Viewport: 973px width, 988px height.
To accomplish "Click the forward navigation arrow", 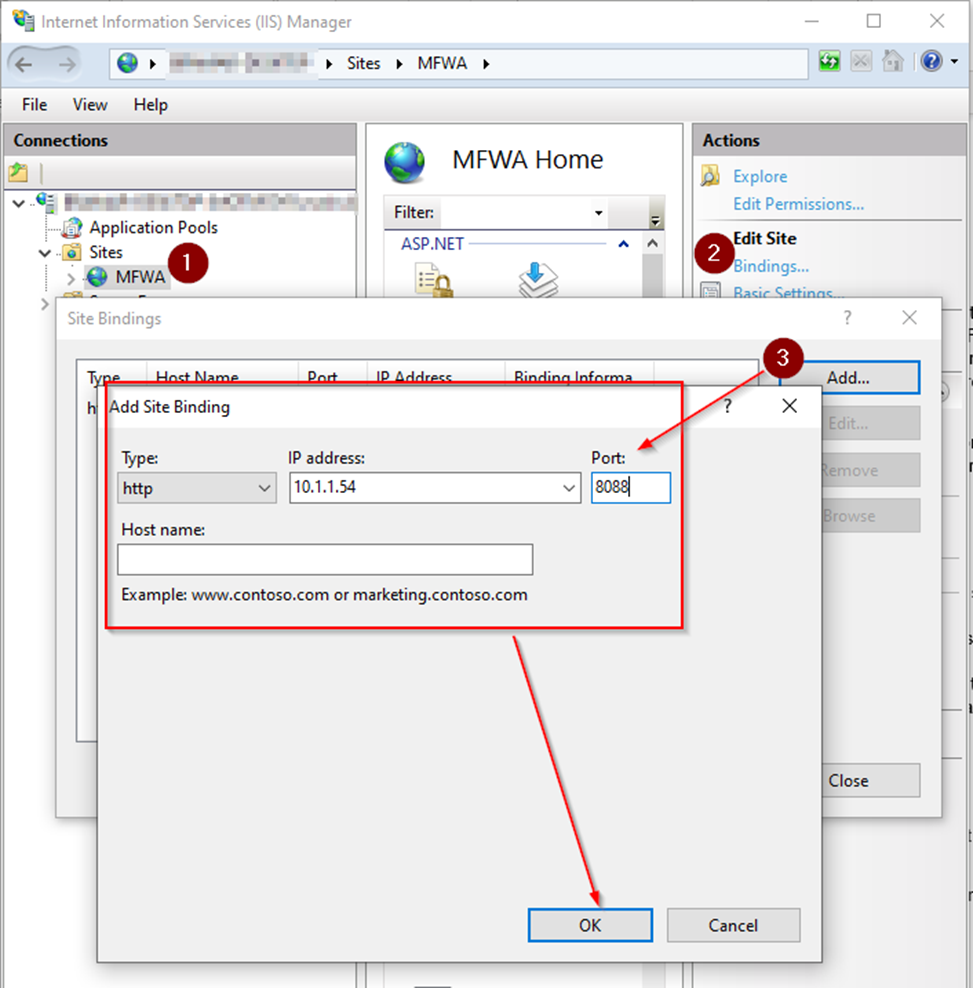I will (x=66, y=64).
